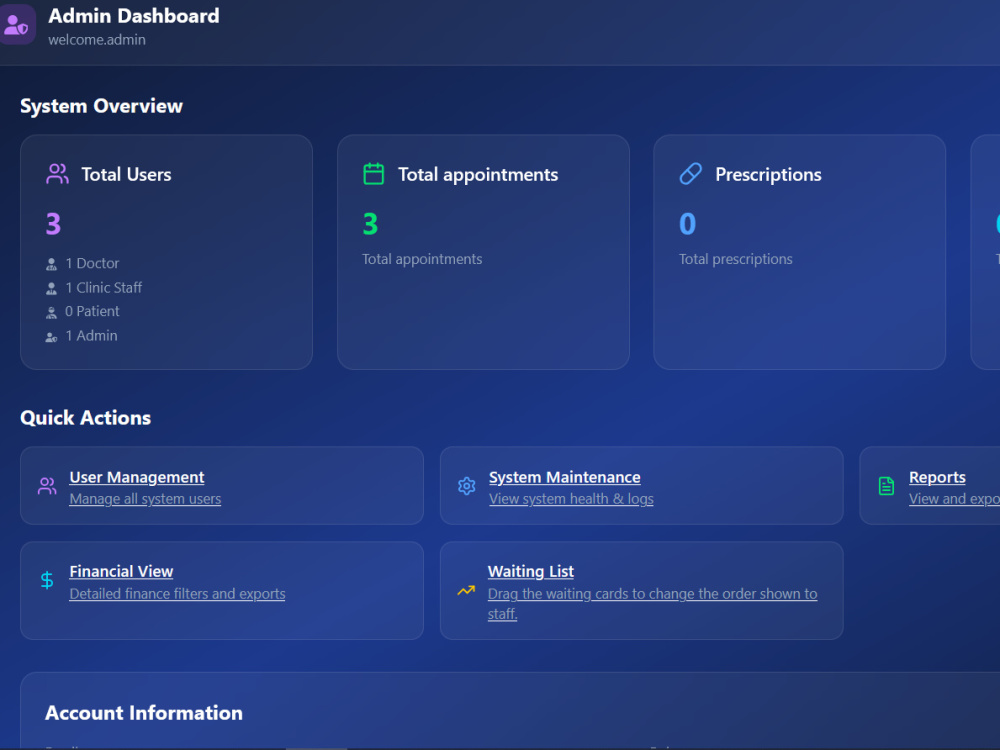The height and width of the screenshot is (750, 1000).
Task: Click the 1 Doctor entry
Action: [x=92, y=263]
